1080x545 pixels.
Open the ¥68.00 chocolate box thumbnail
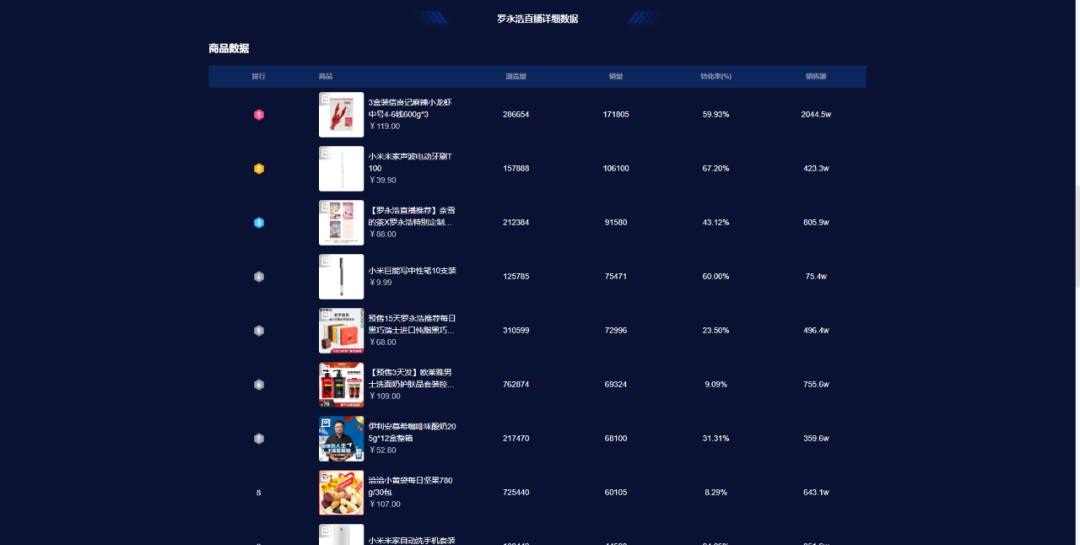pos(341,331)
